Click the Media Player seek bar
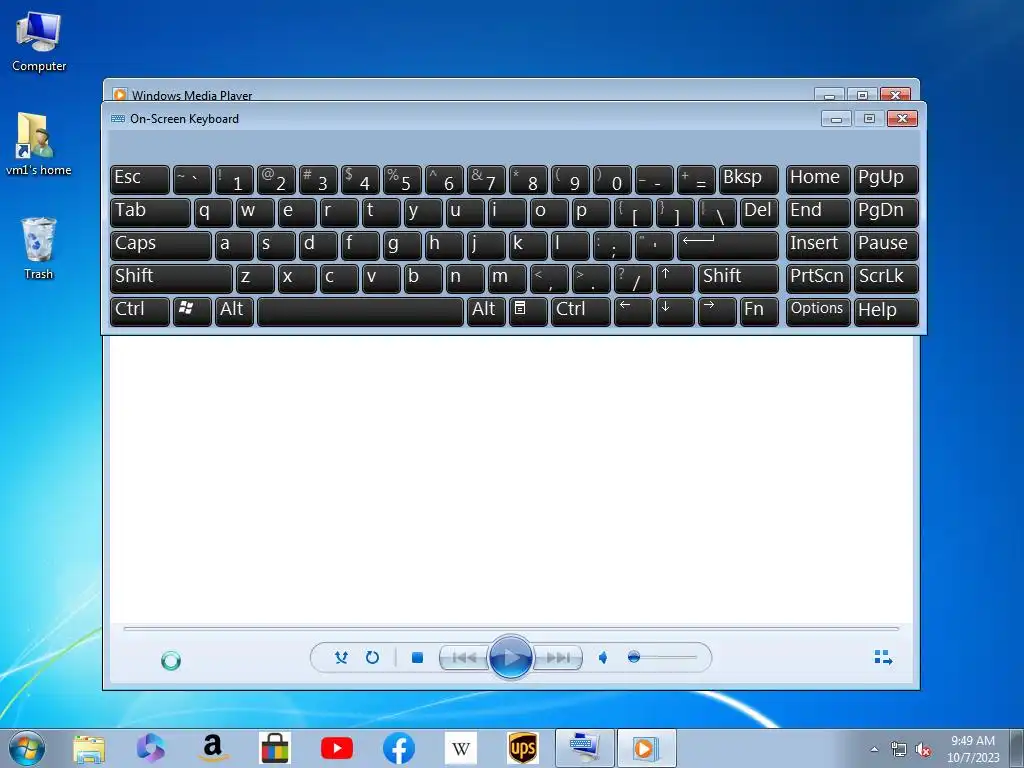1024x768 pixels. click(x=511, y=628)
